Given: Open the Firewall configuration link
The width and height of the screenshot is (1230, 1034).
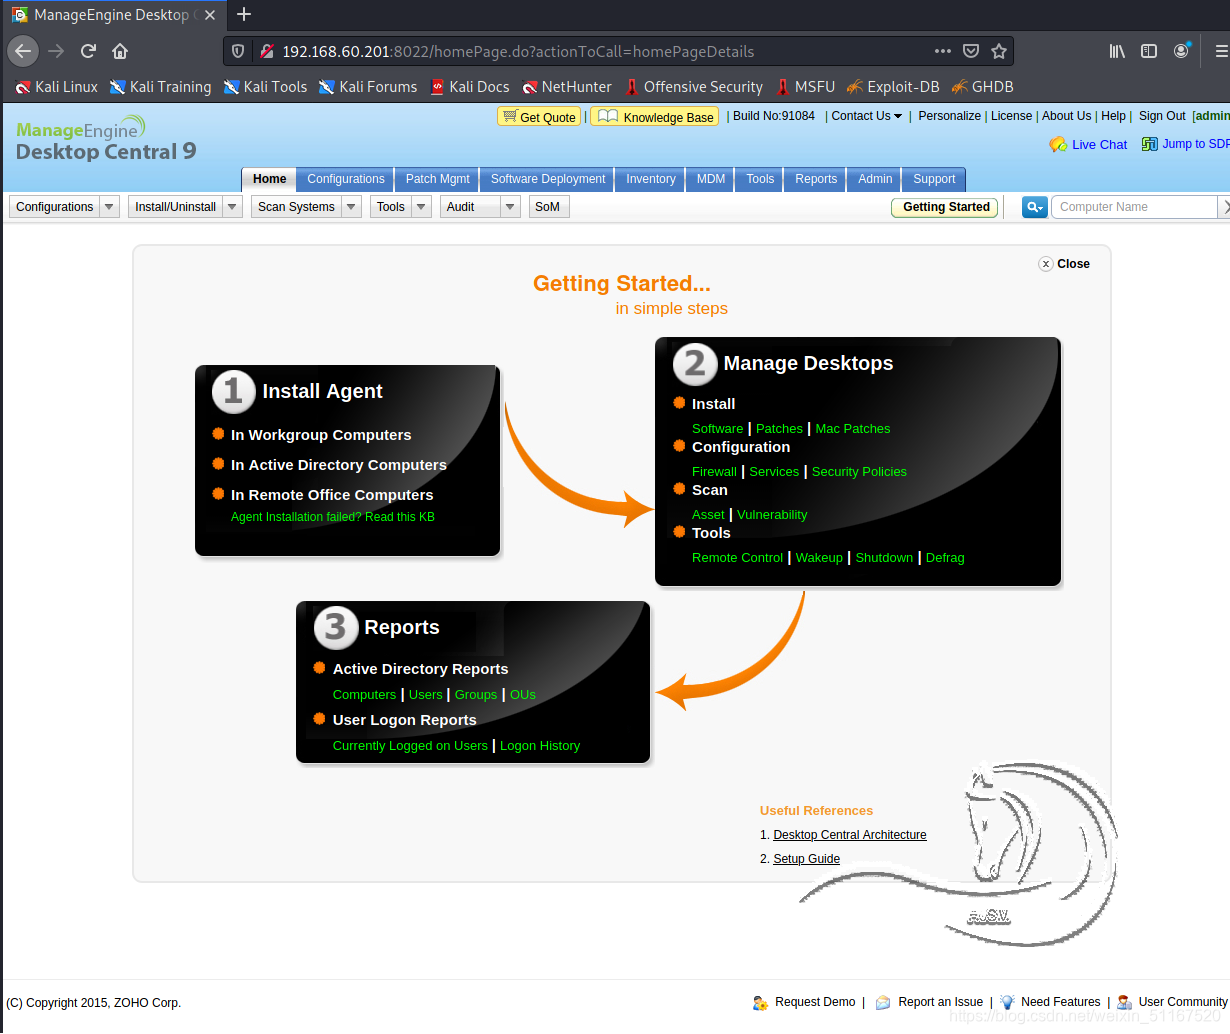Looking at the screenshot, I should 714,472.
